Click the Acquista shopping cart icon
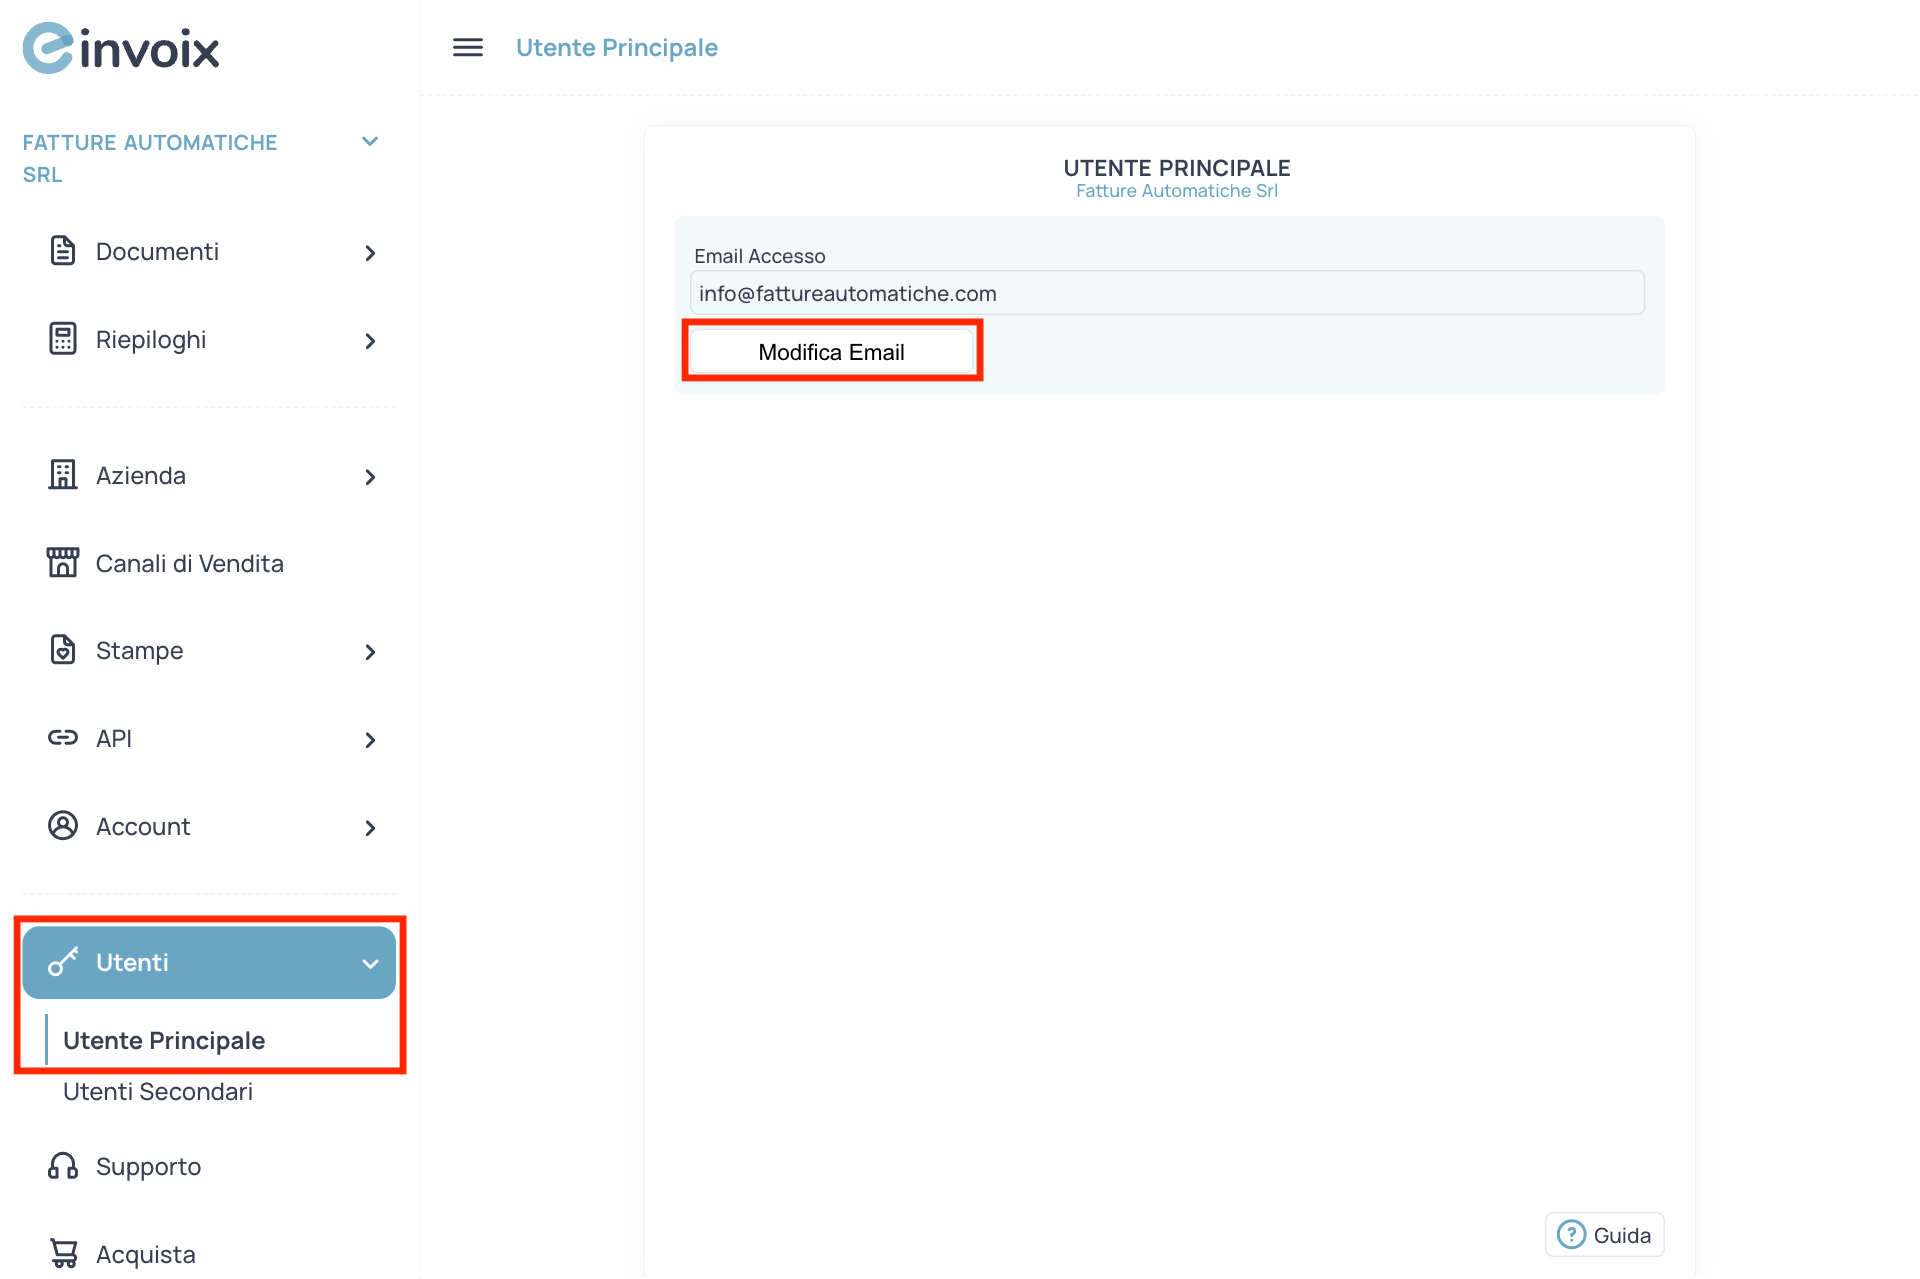Screen dimensions: 1920x1279 62,1253
